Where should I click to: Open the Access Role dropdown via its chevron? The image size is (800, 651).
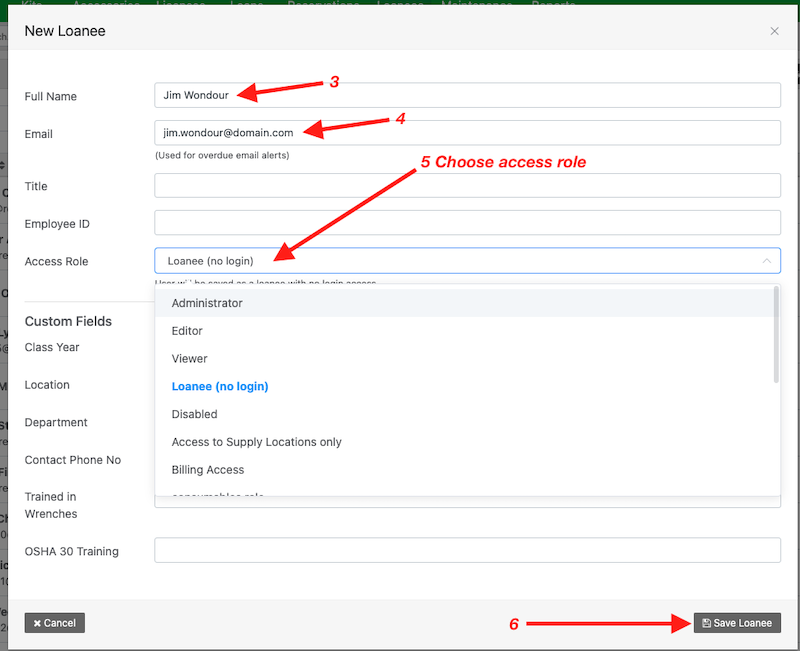pos(768,259)
